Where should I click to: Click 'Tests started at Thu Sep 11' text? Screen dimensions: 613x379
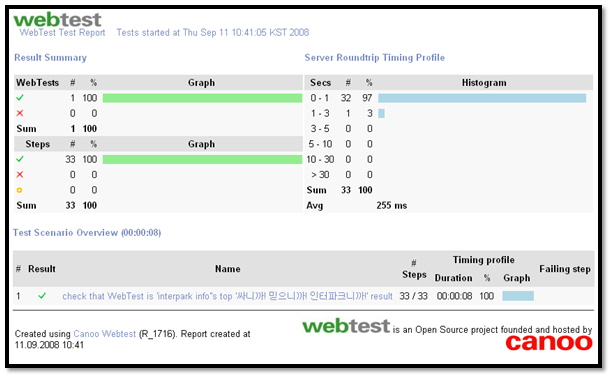(213, 32)
